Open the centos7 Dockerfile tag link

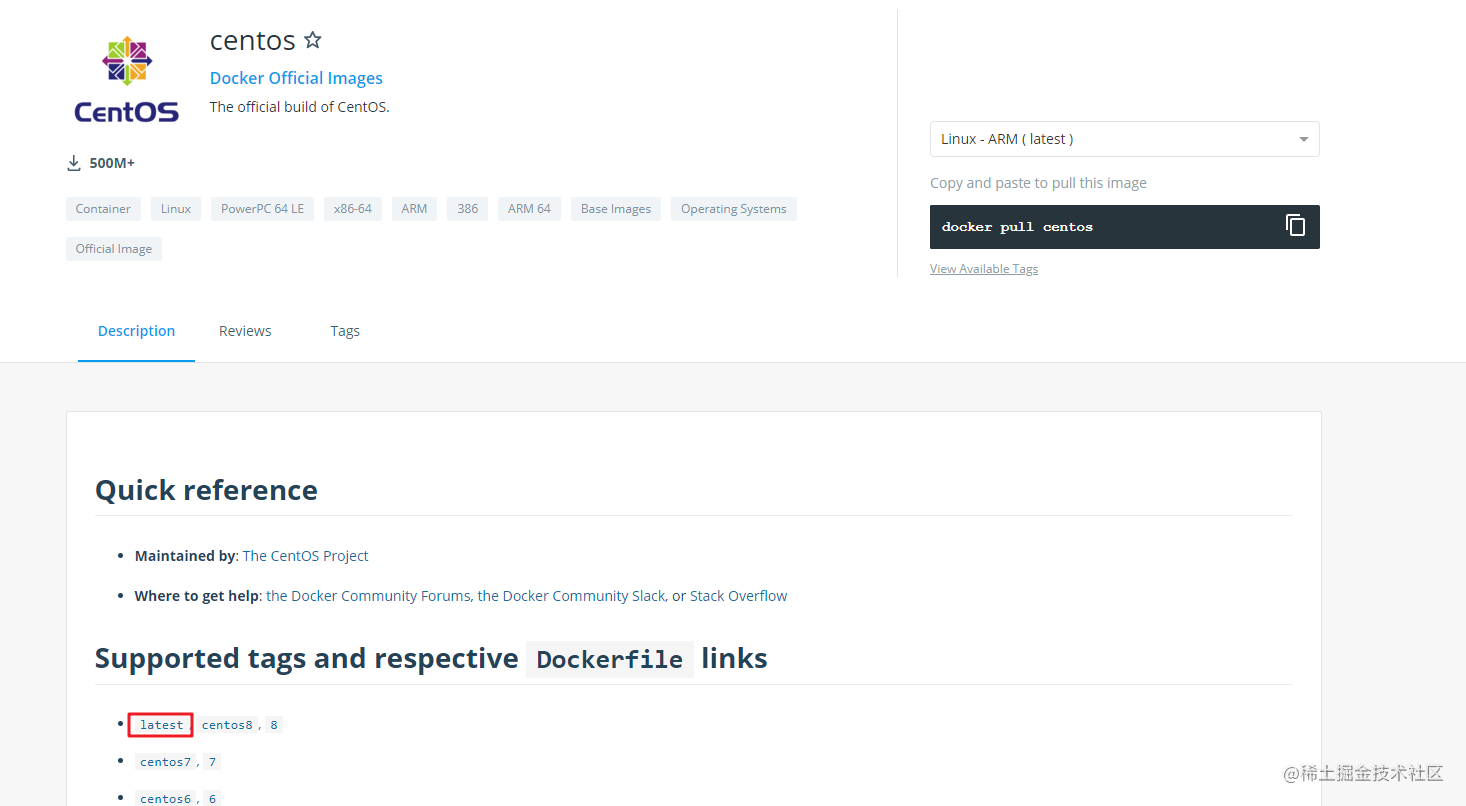(x=166, y=762)
